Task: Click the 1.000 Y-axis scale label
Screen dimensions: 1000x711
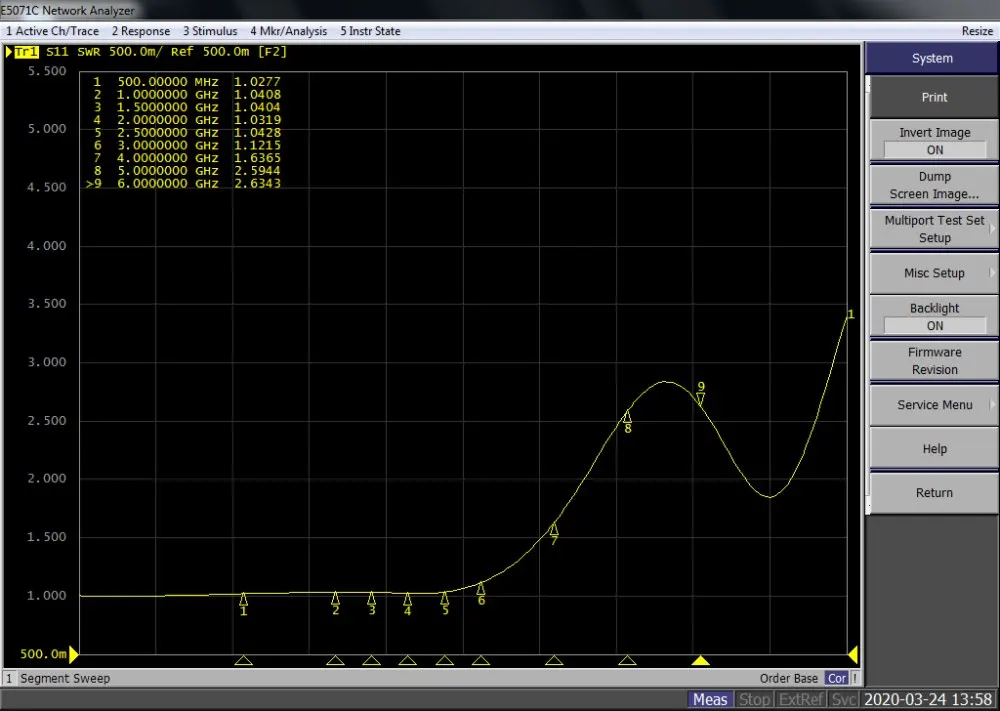Action: [x=47, y=595]
